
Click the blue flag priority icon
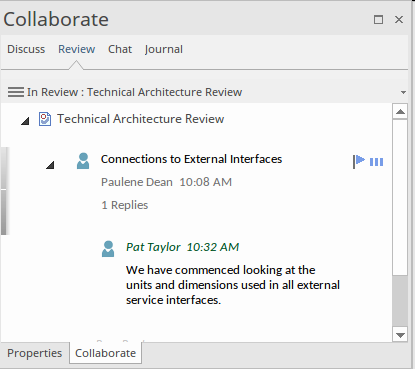tap(359, 162)
